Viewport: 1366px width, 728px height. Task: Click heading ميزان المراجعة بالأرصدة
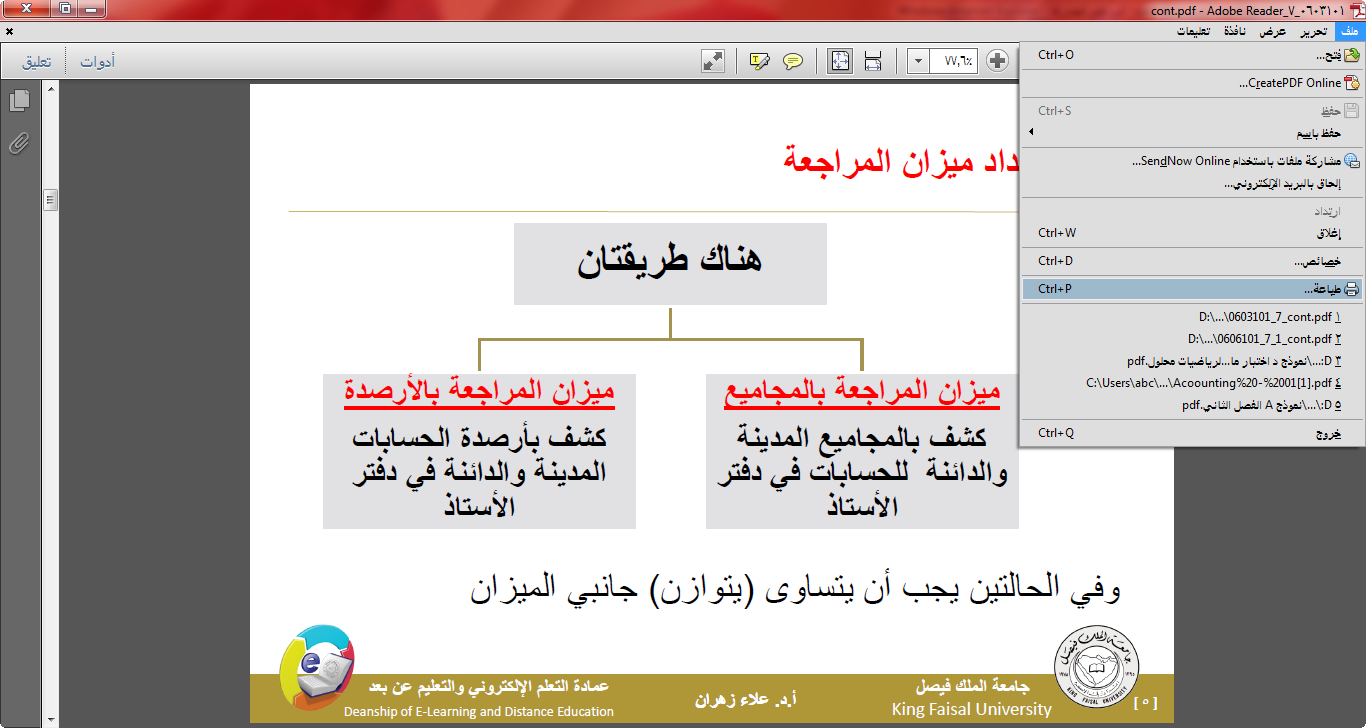[479, 391]
